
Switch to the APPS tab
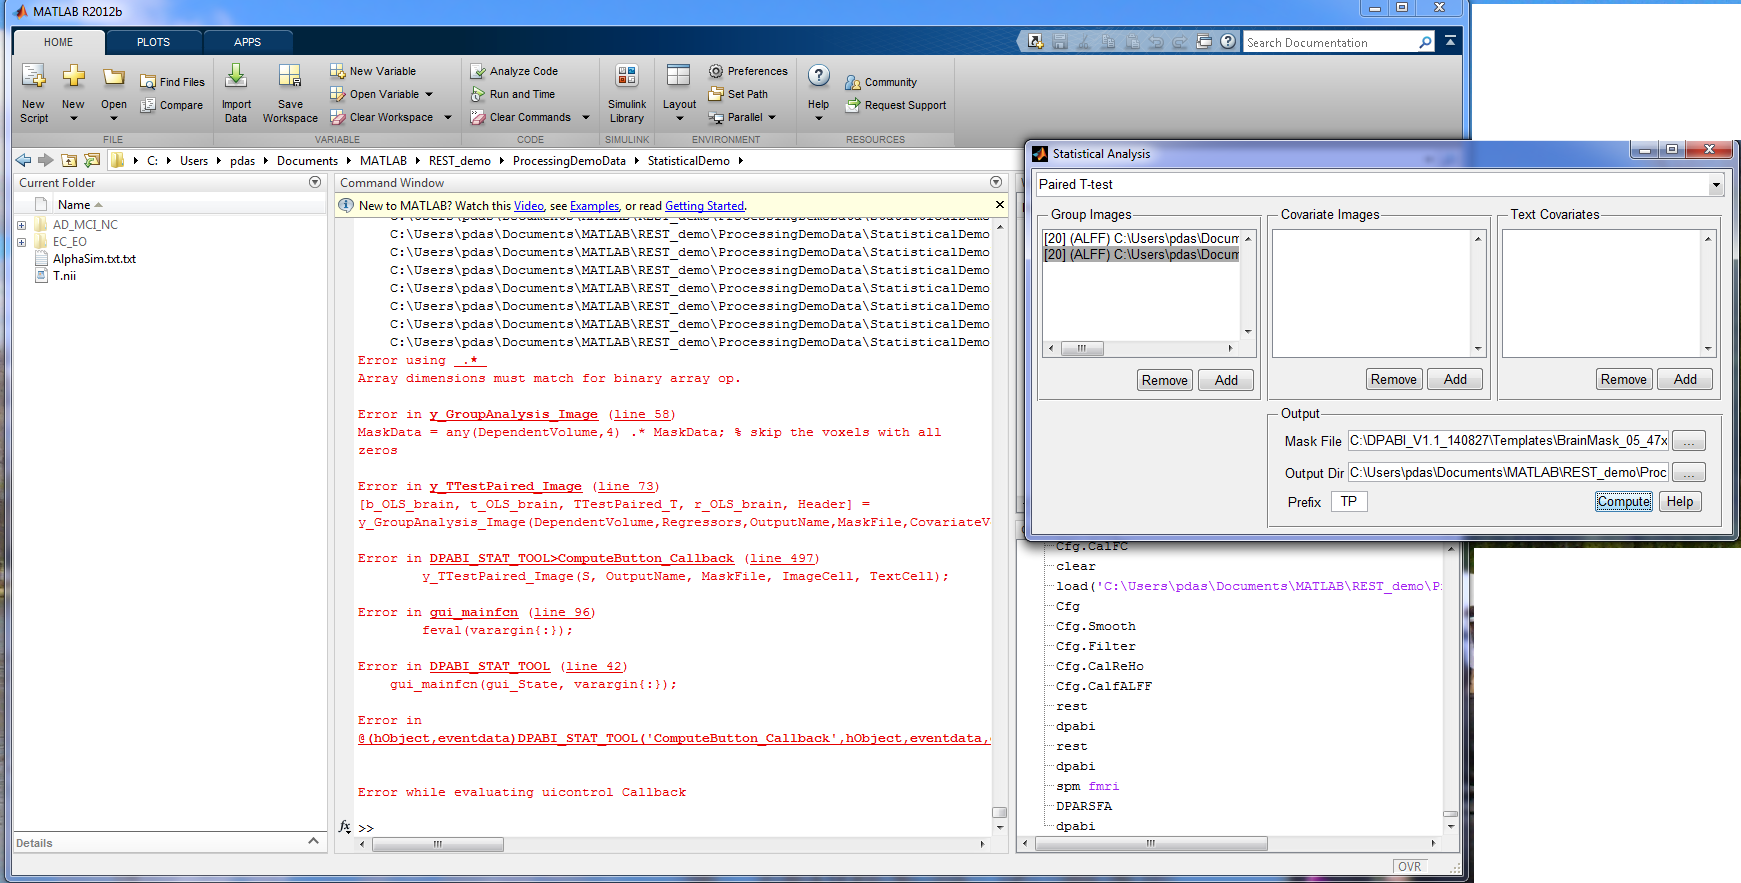click(x=247, y=42)
